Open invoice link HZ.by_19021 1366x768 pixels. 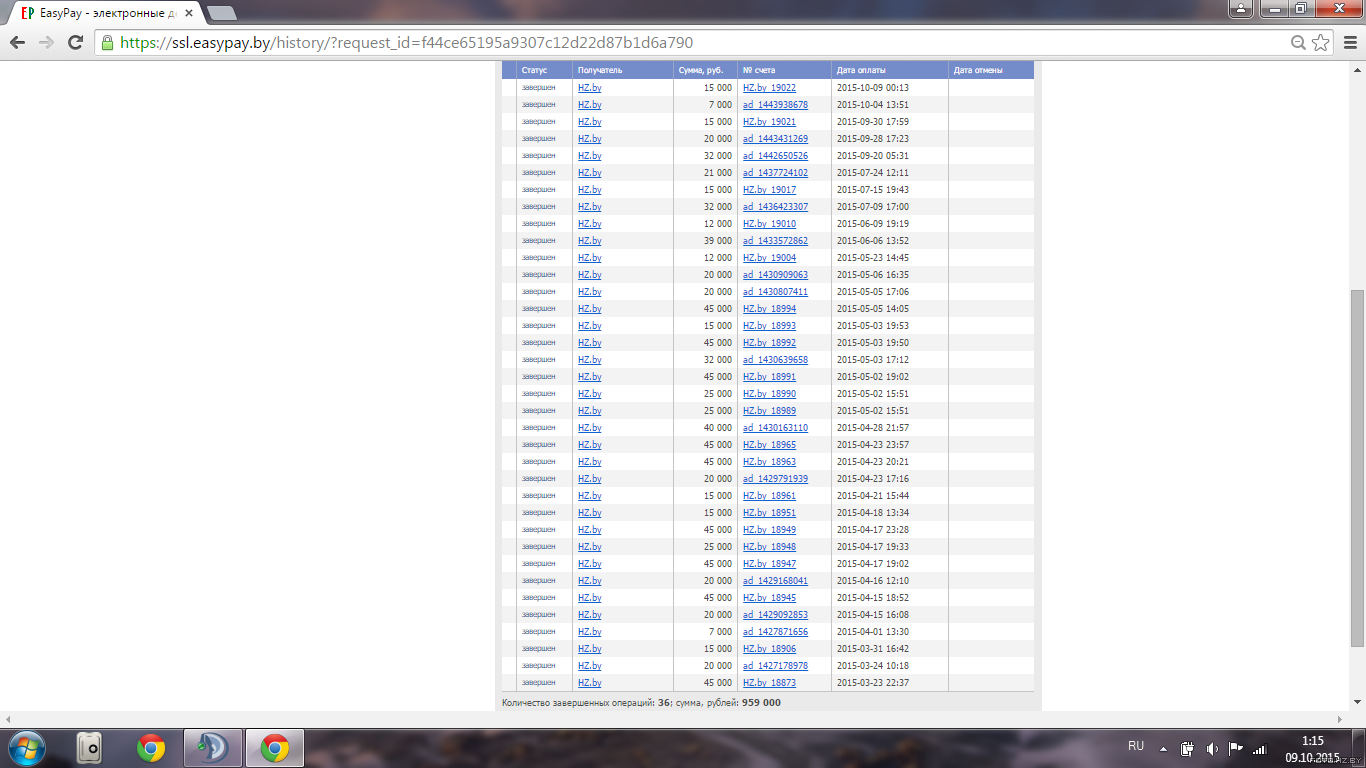pos(769,122)
